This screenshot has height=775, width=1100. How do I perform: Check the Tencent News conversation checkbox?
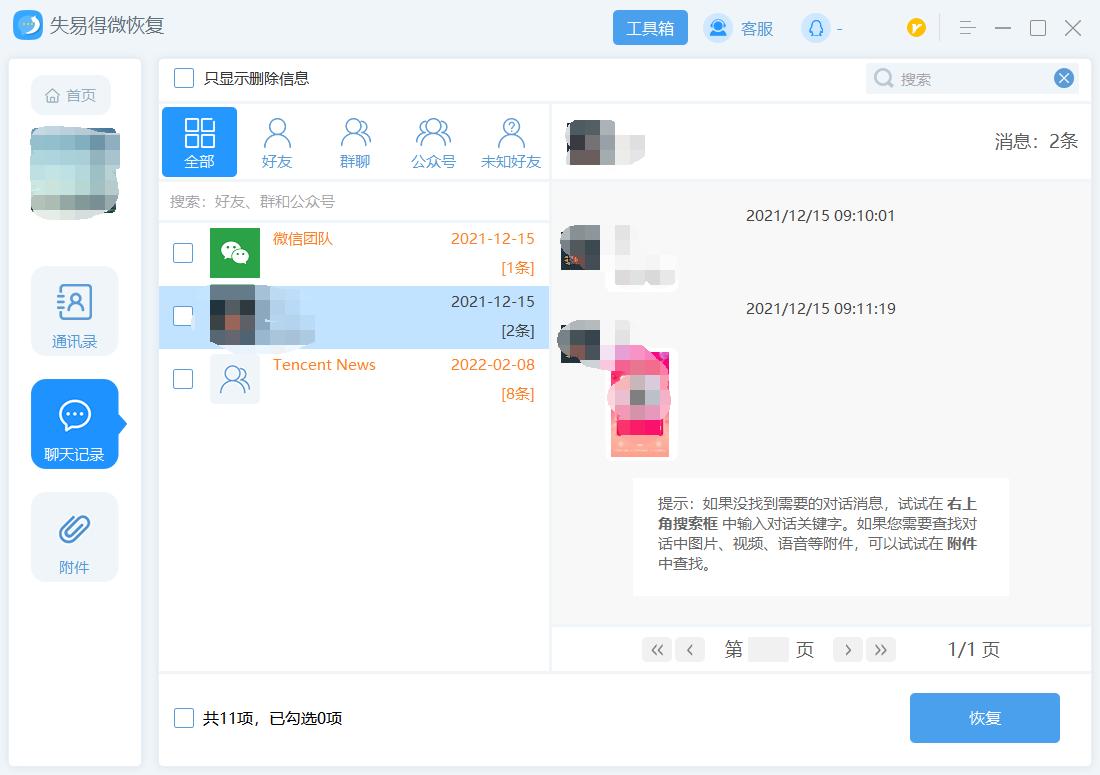pos(183,379)
